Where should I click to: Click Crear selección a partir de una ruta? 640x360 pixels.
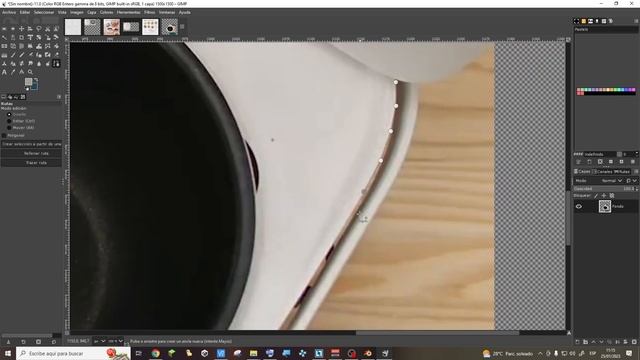click(x=31, y=144)
